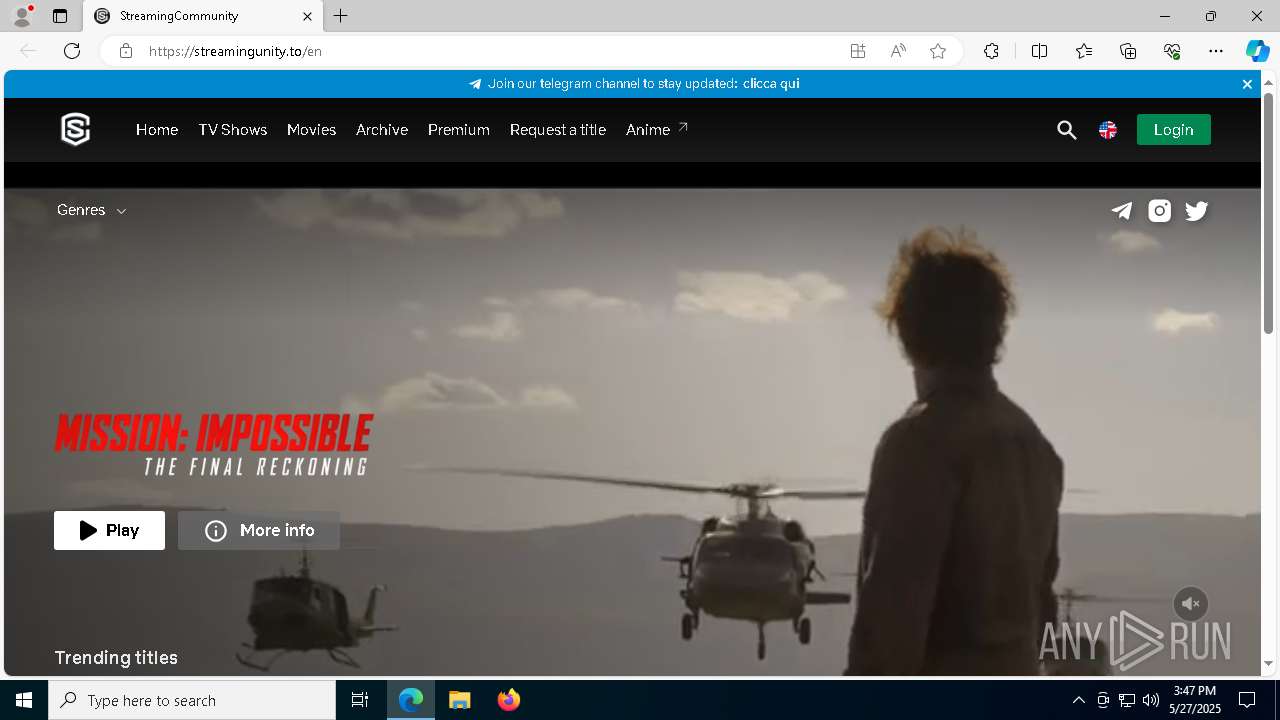Viewport: 1280px width, 720px height.
Task: Open More info for the featured movie
Action: click(x=259, y=530)
